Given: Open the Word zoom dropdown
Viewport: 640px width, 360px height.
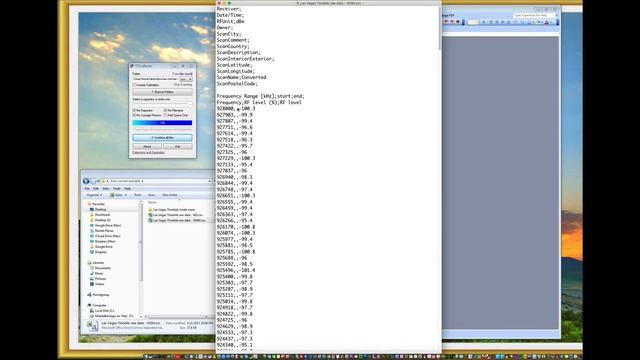Looking at the screenshot, I should pyautogui.click(x=473, y=22).
